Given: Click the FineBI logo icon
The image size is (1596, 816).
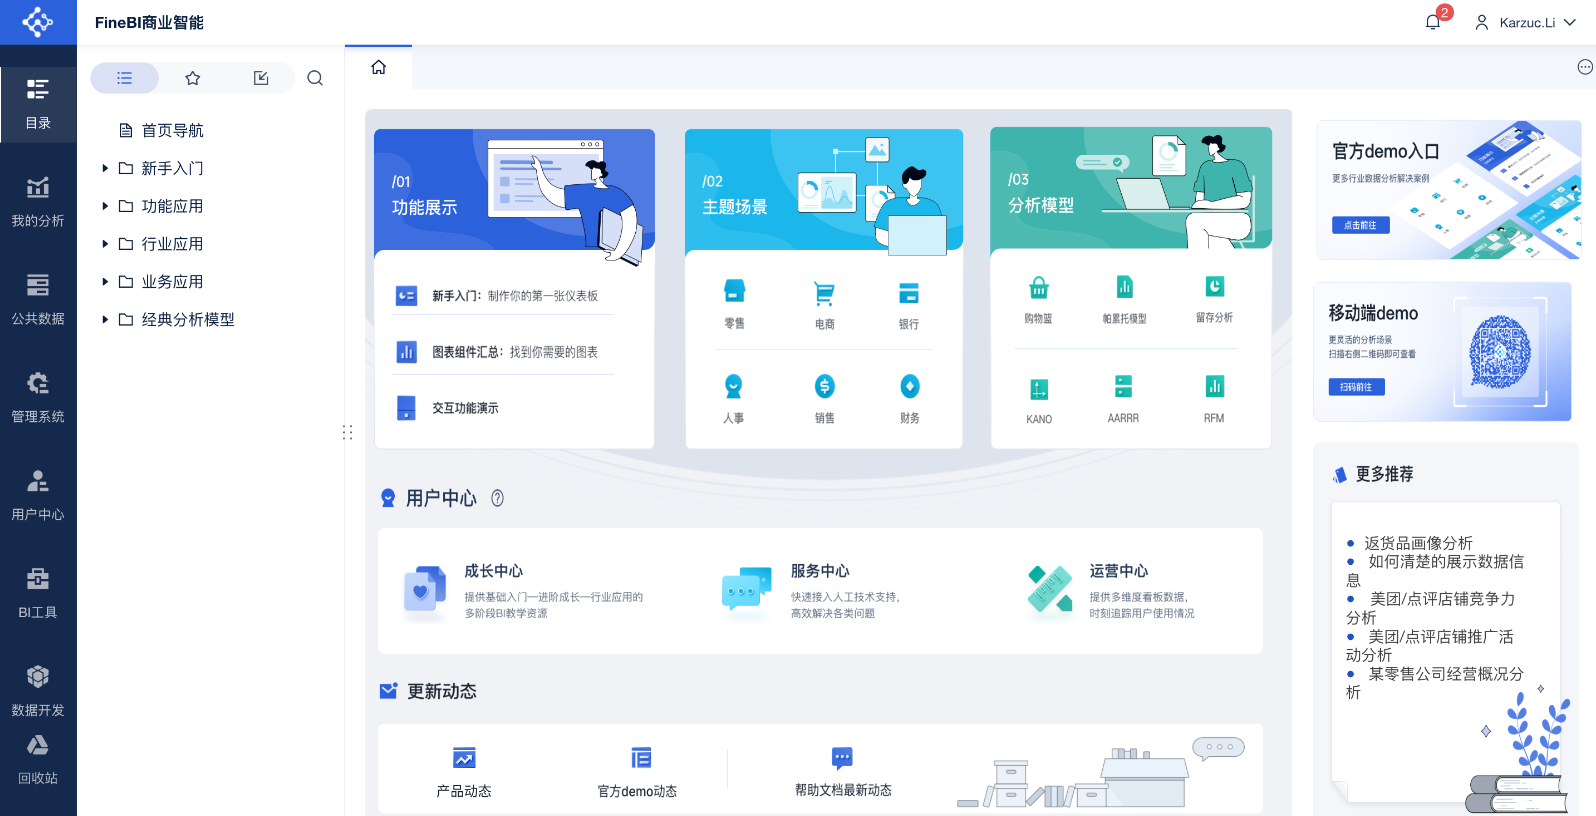Looking at the screenshot, I should [38, 22].
